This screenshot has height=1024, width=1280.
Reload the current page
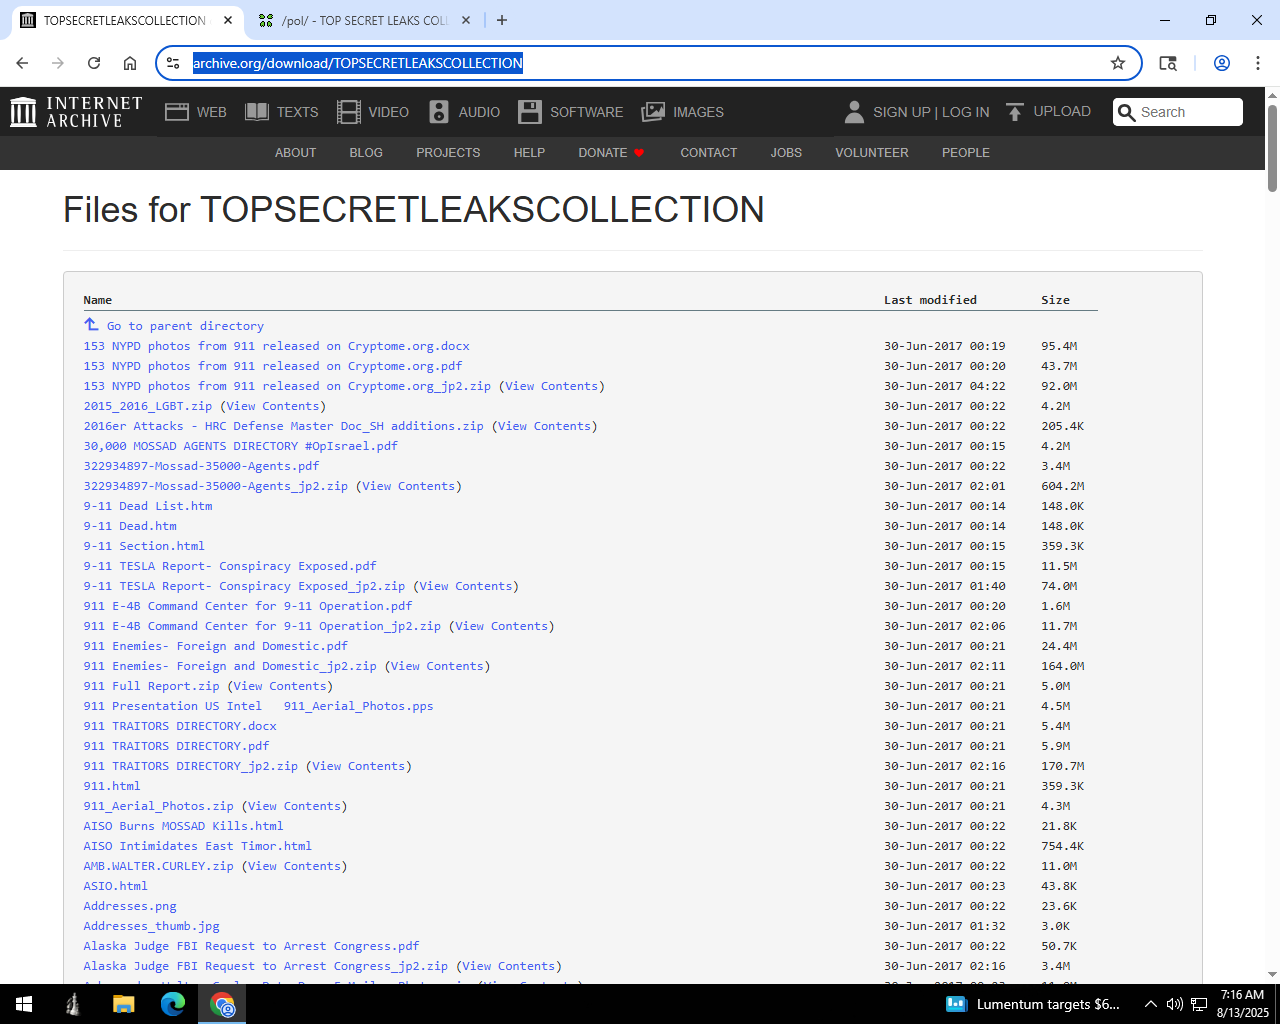pyautogui.click(x=94, y=63)
